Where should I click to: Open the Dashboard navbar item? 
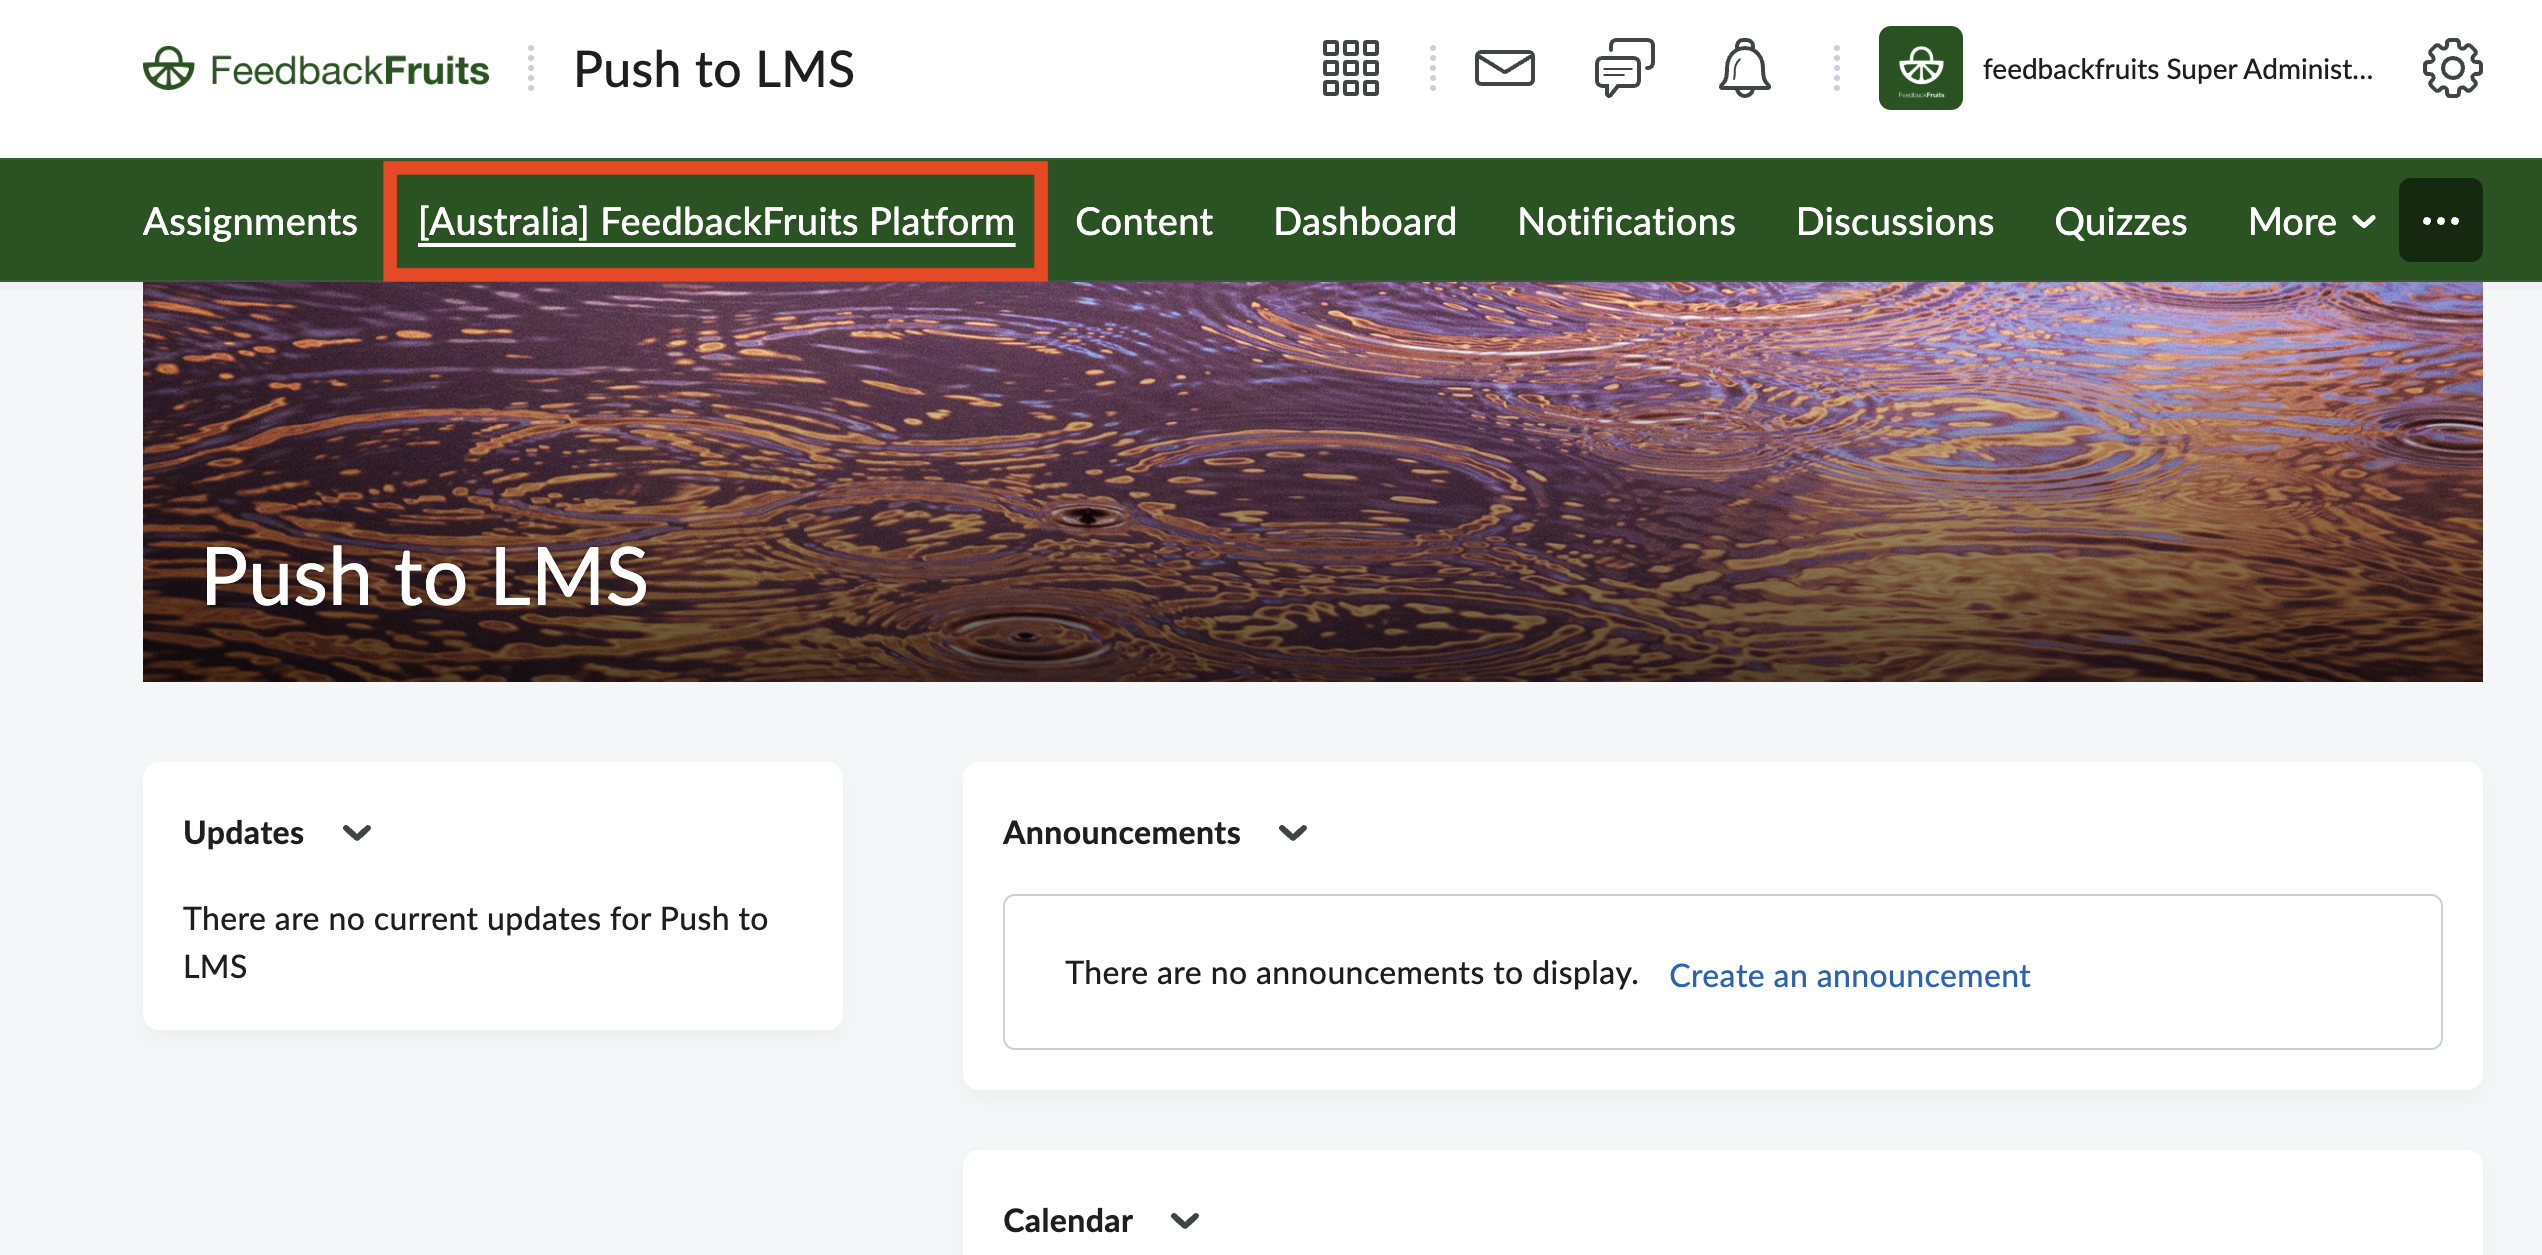(1364, 221)
